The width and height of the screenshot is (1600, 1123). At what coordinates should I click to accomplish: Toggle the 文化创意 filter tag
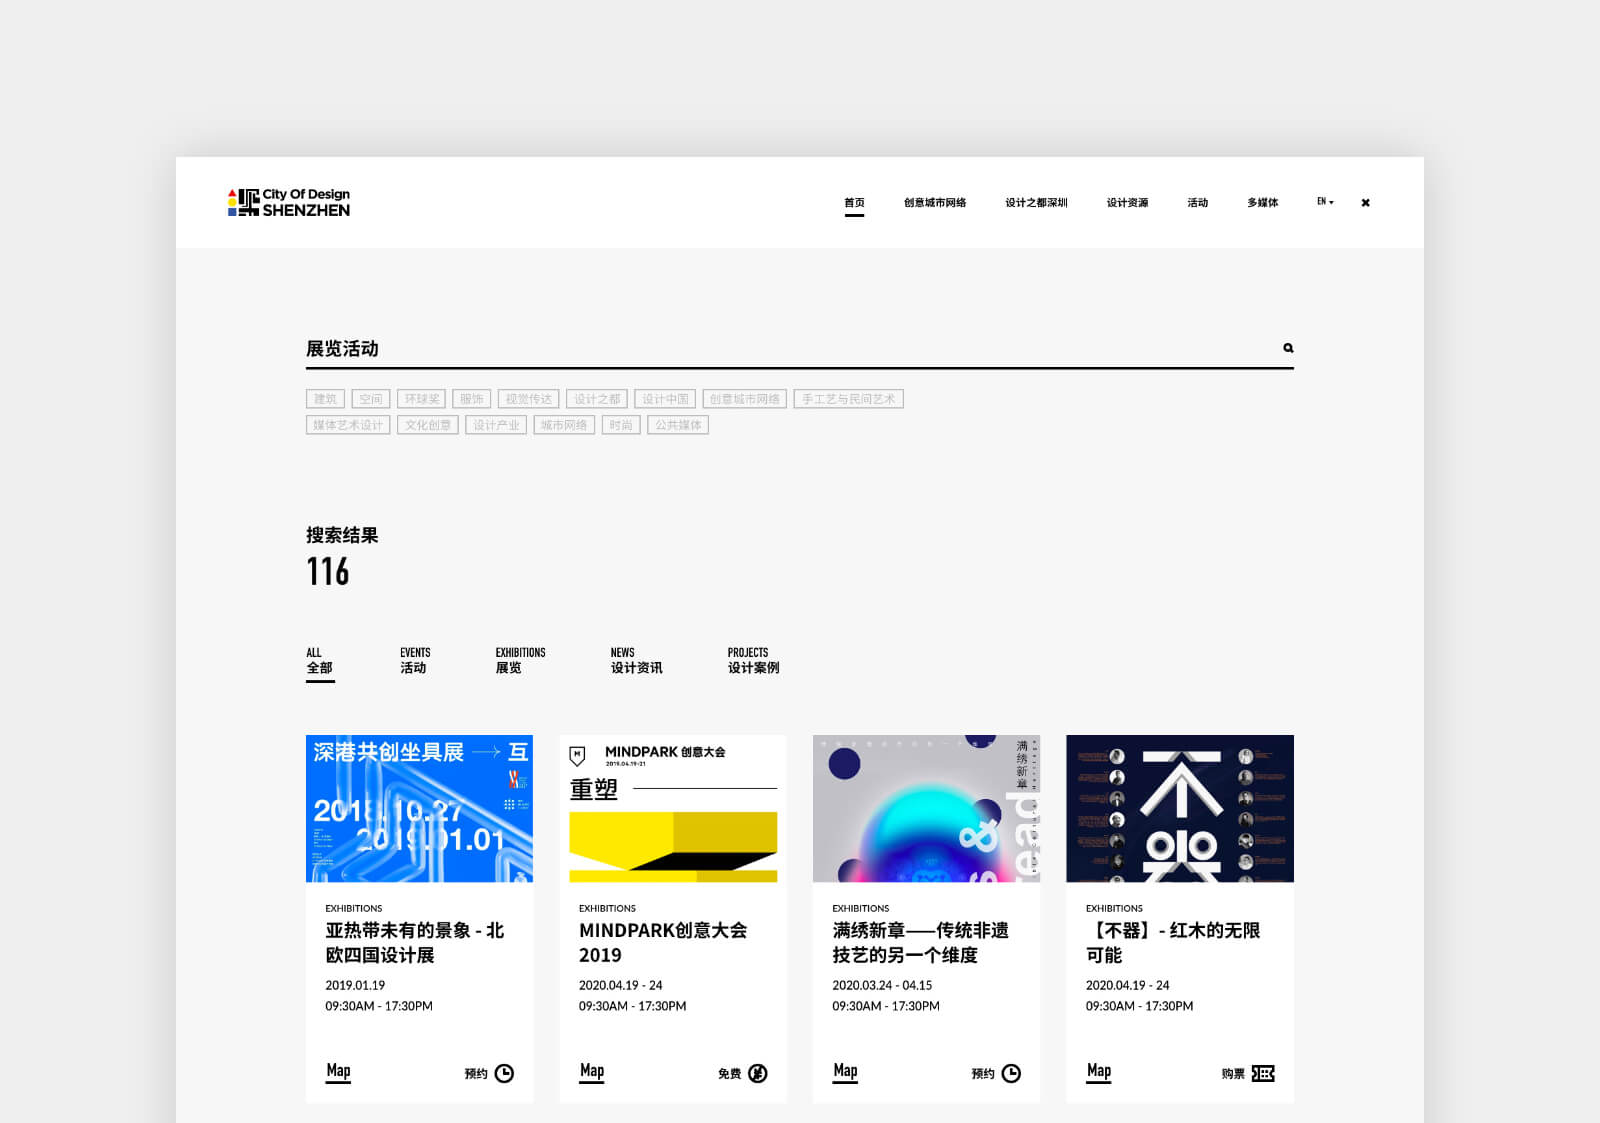[x=427, y=425]
